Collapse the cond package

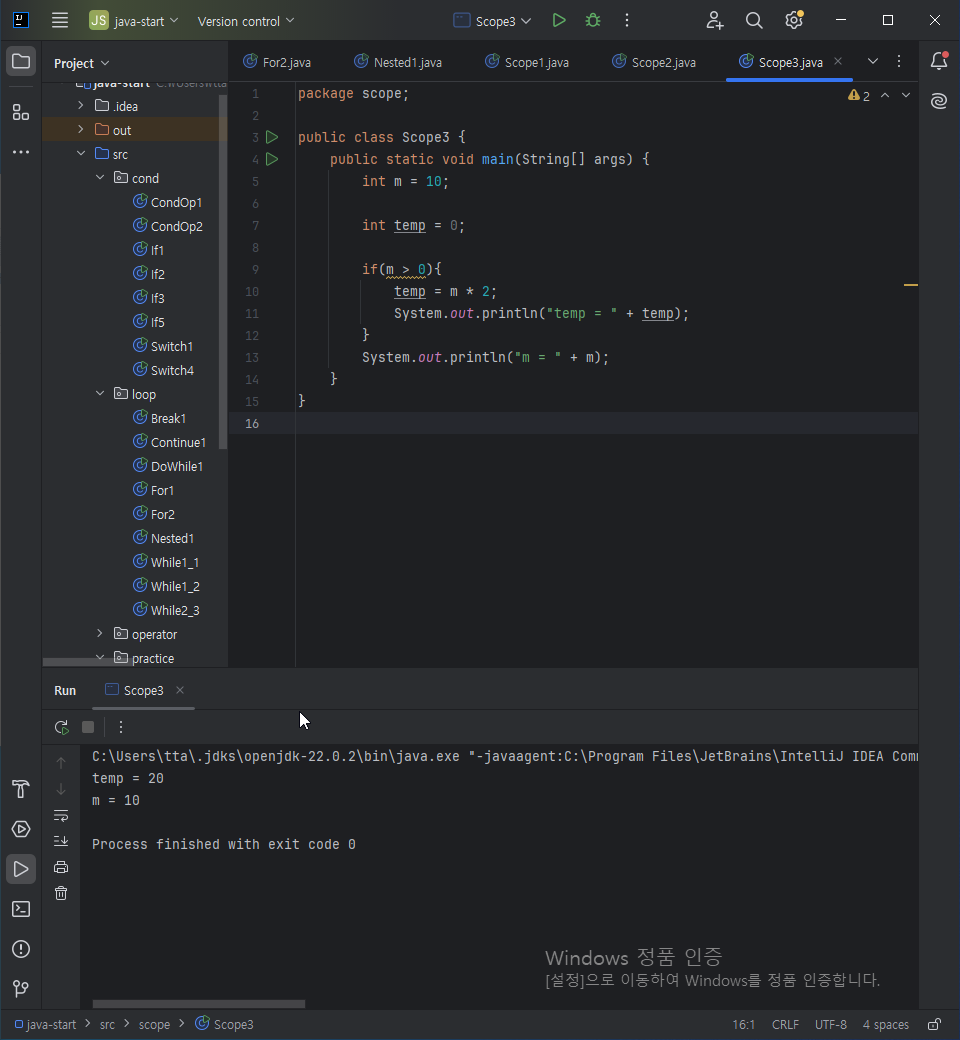[x=100, y=177]
